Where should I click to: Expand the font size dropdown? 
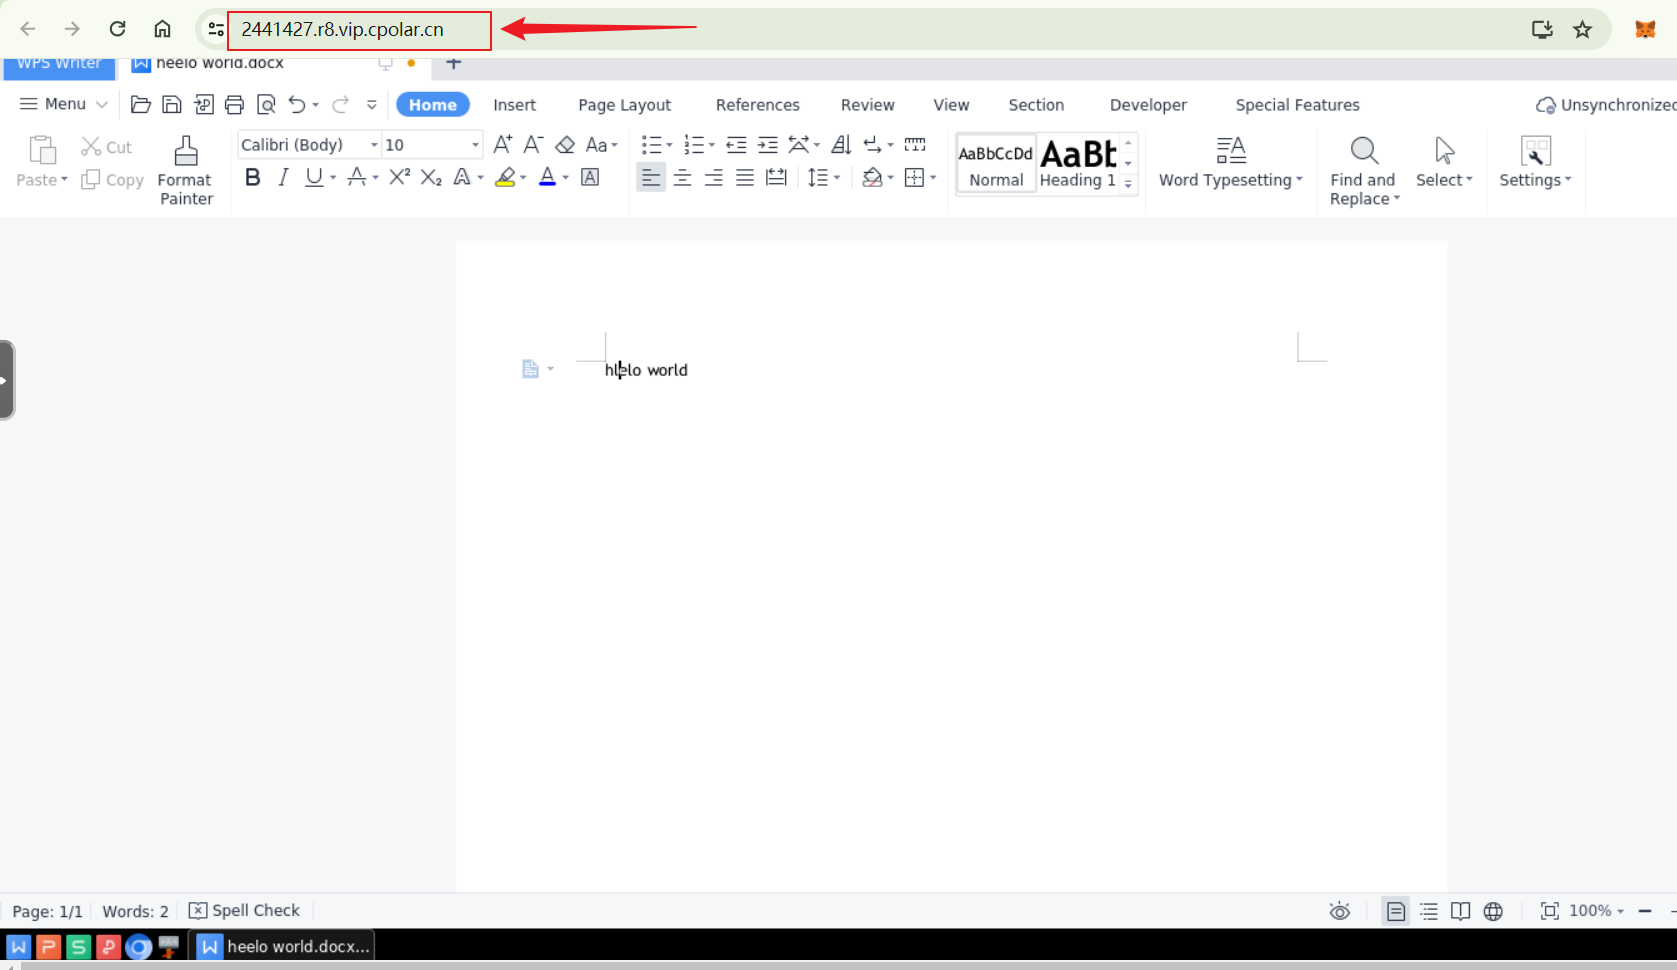tap(475, 145)
